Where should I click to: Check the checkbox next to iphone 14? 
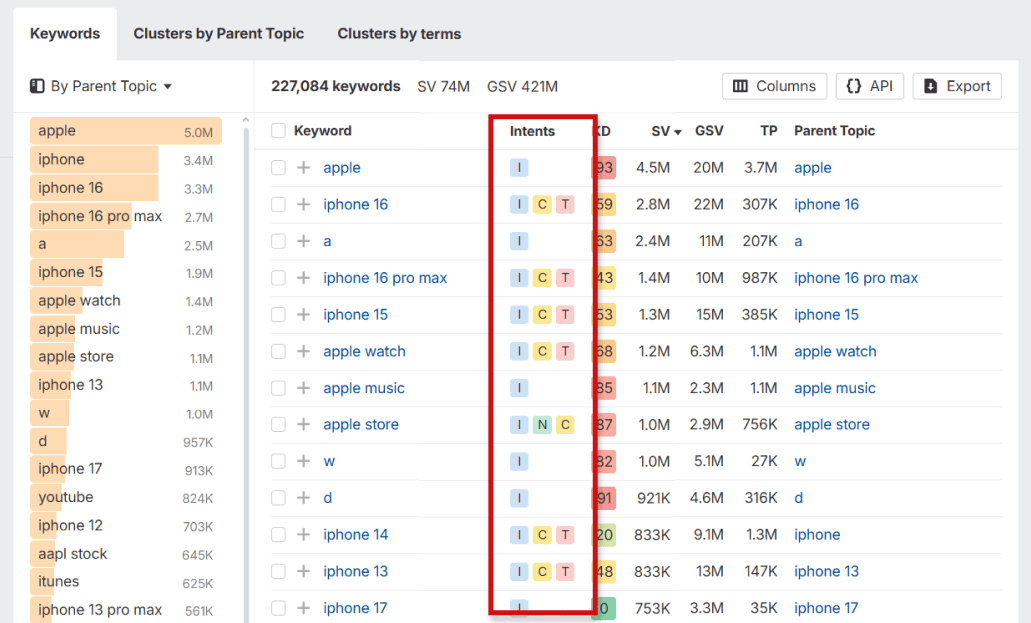click(278, 534)
